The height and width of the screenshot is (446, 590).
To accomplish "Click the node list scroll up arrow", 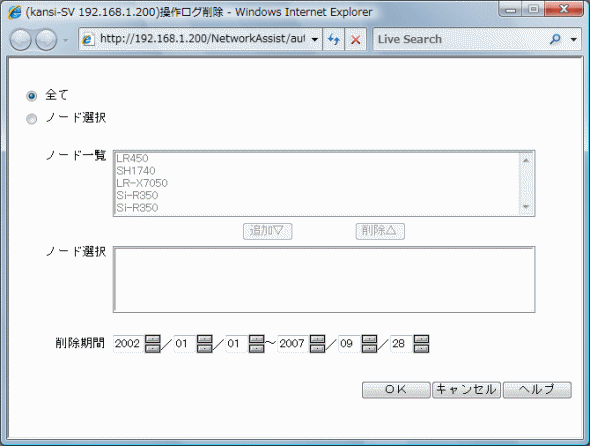I will 526,160.
